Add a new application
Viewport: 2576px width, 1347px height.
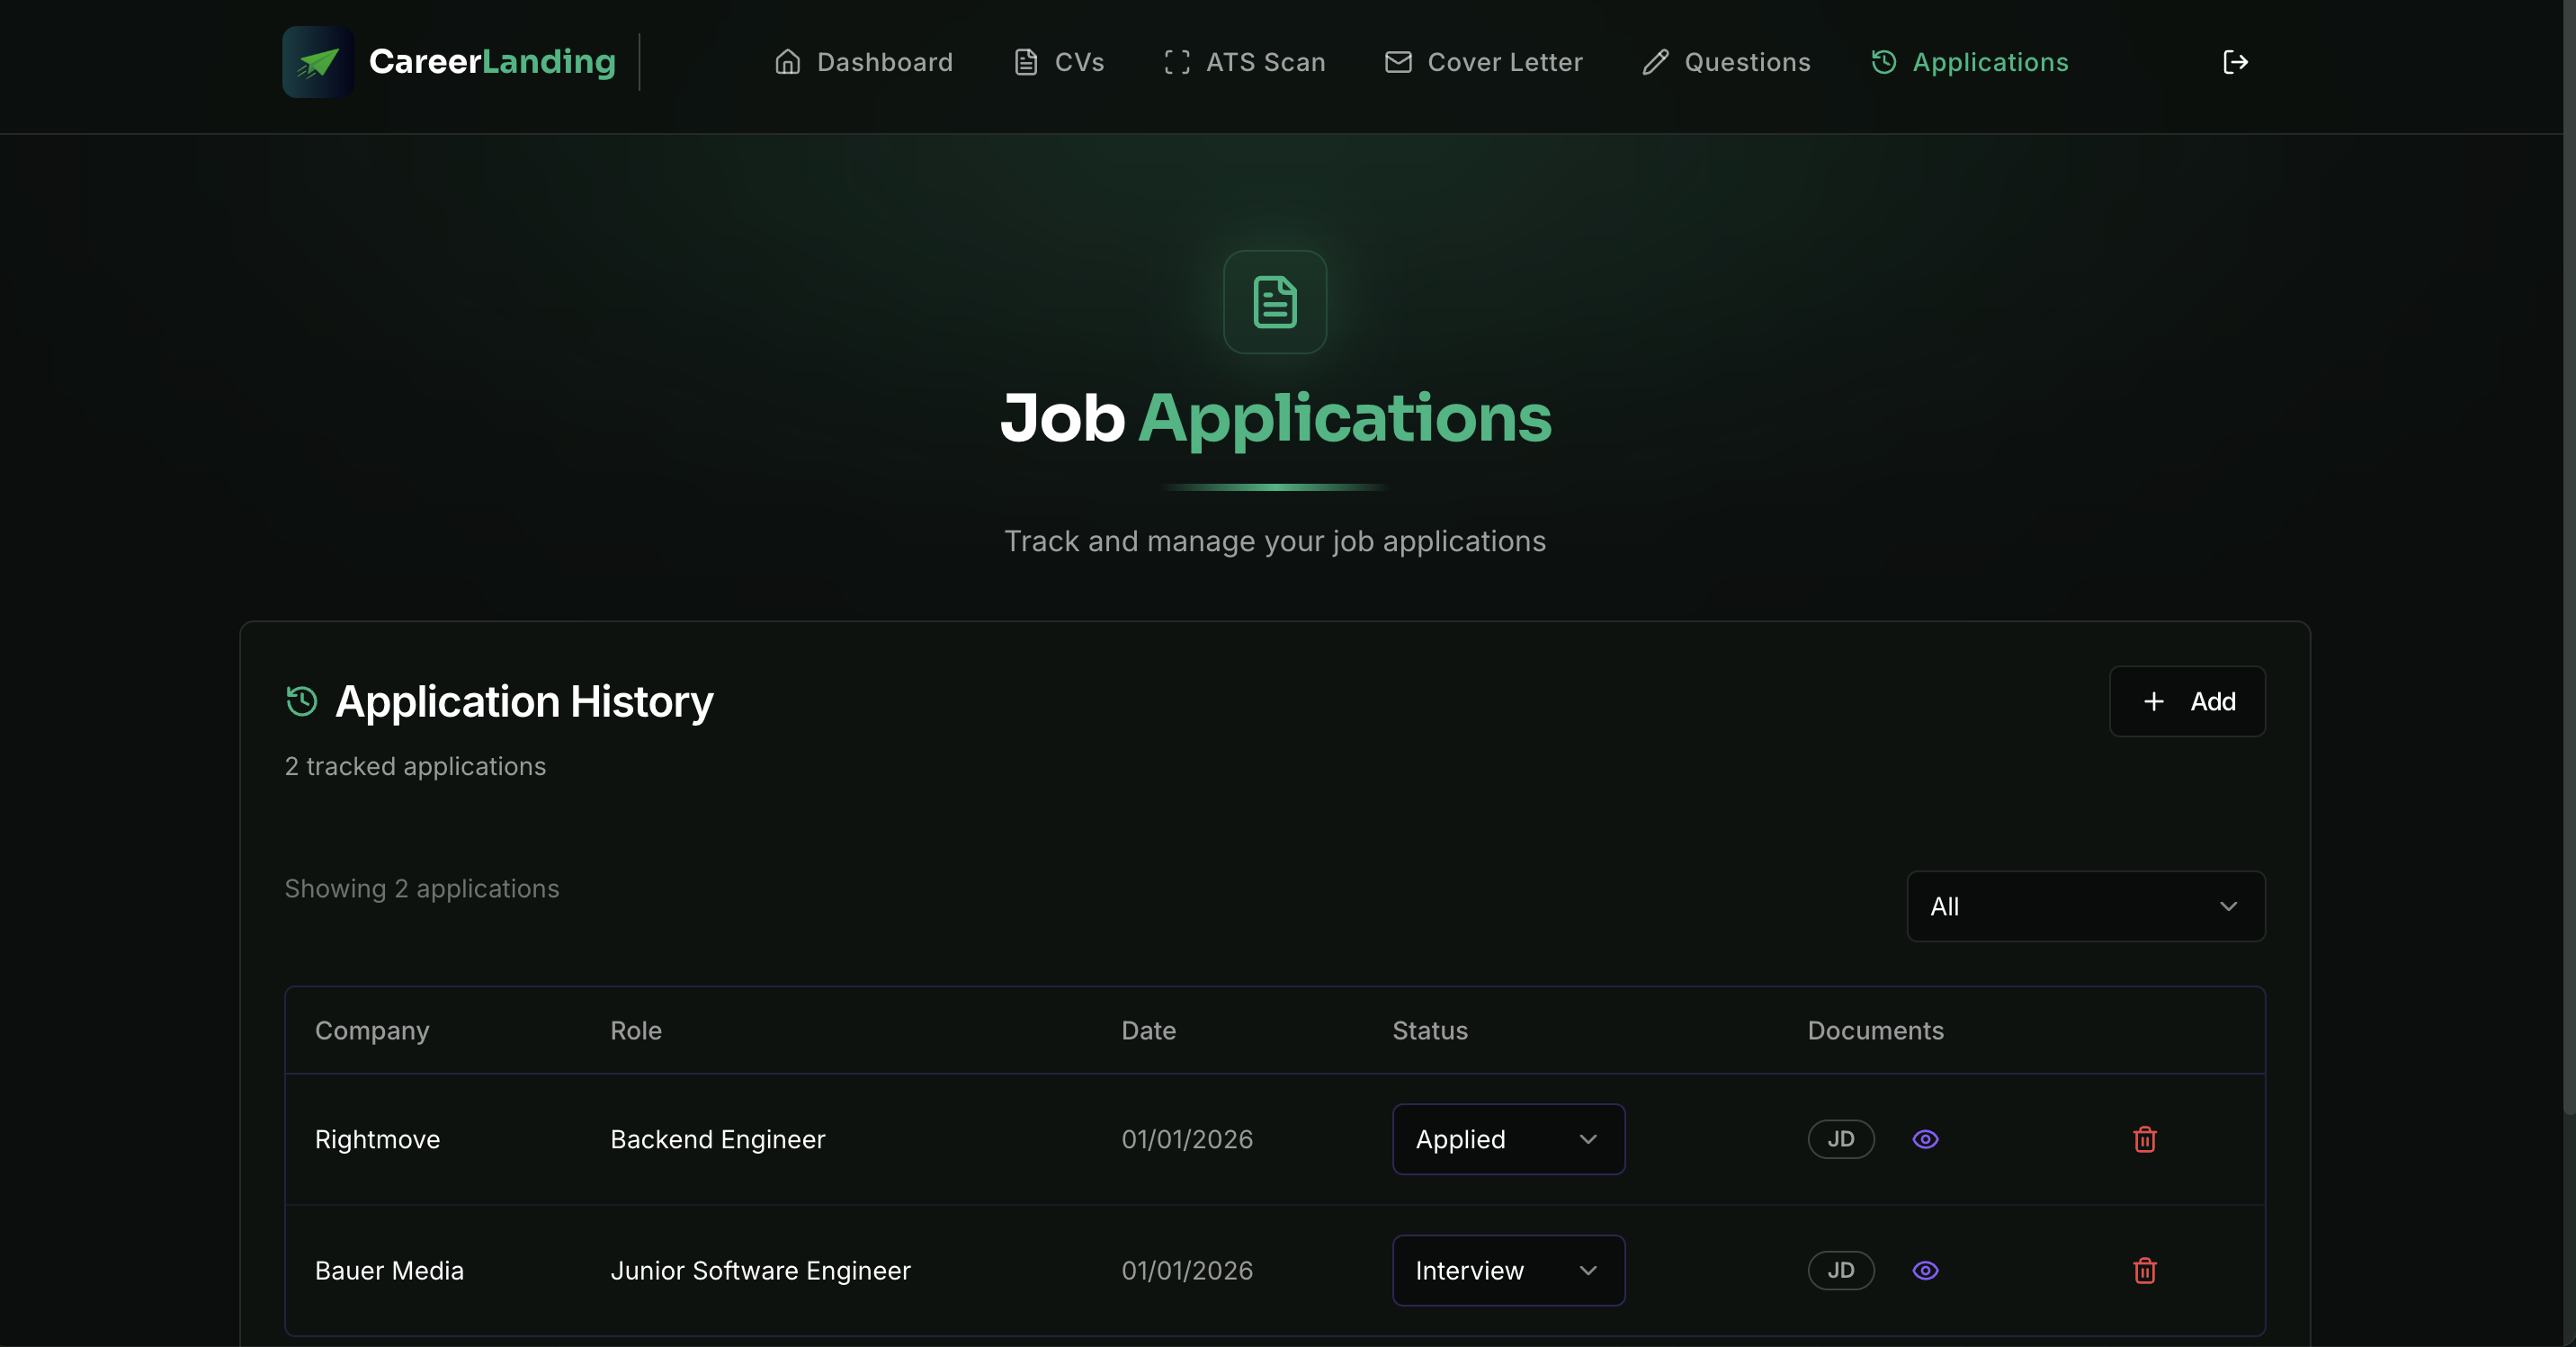pos(2187,701)
